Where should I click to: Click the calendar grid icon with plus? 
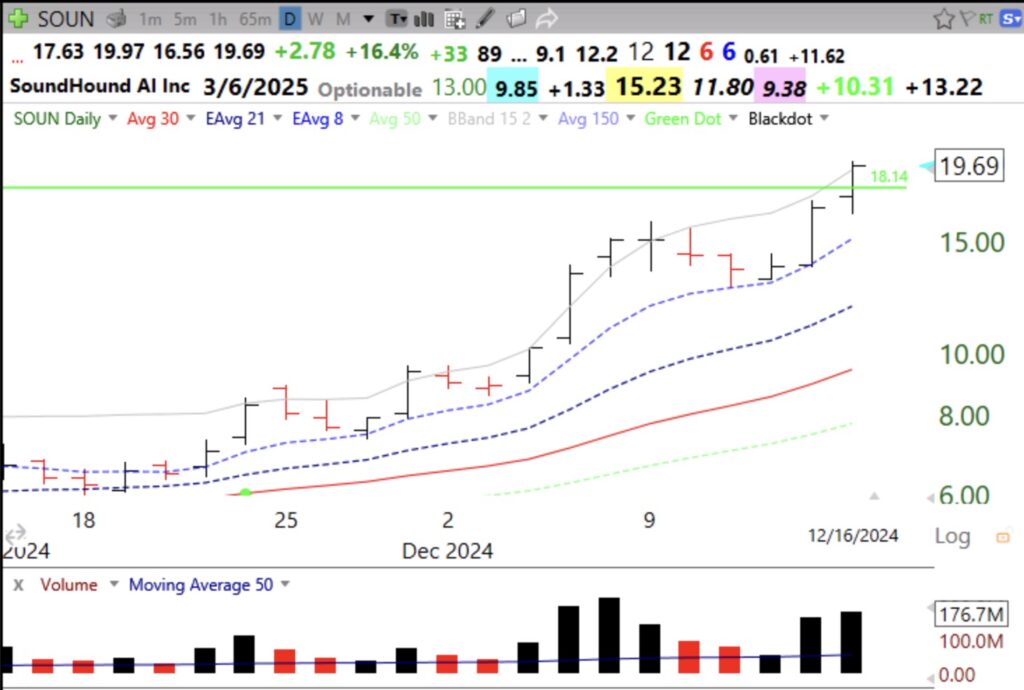(x=454, y=18)
